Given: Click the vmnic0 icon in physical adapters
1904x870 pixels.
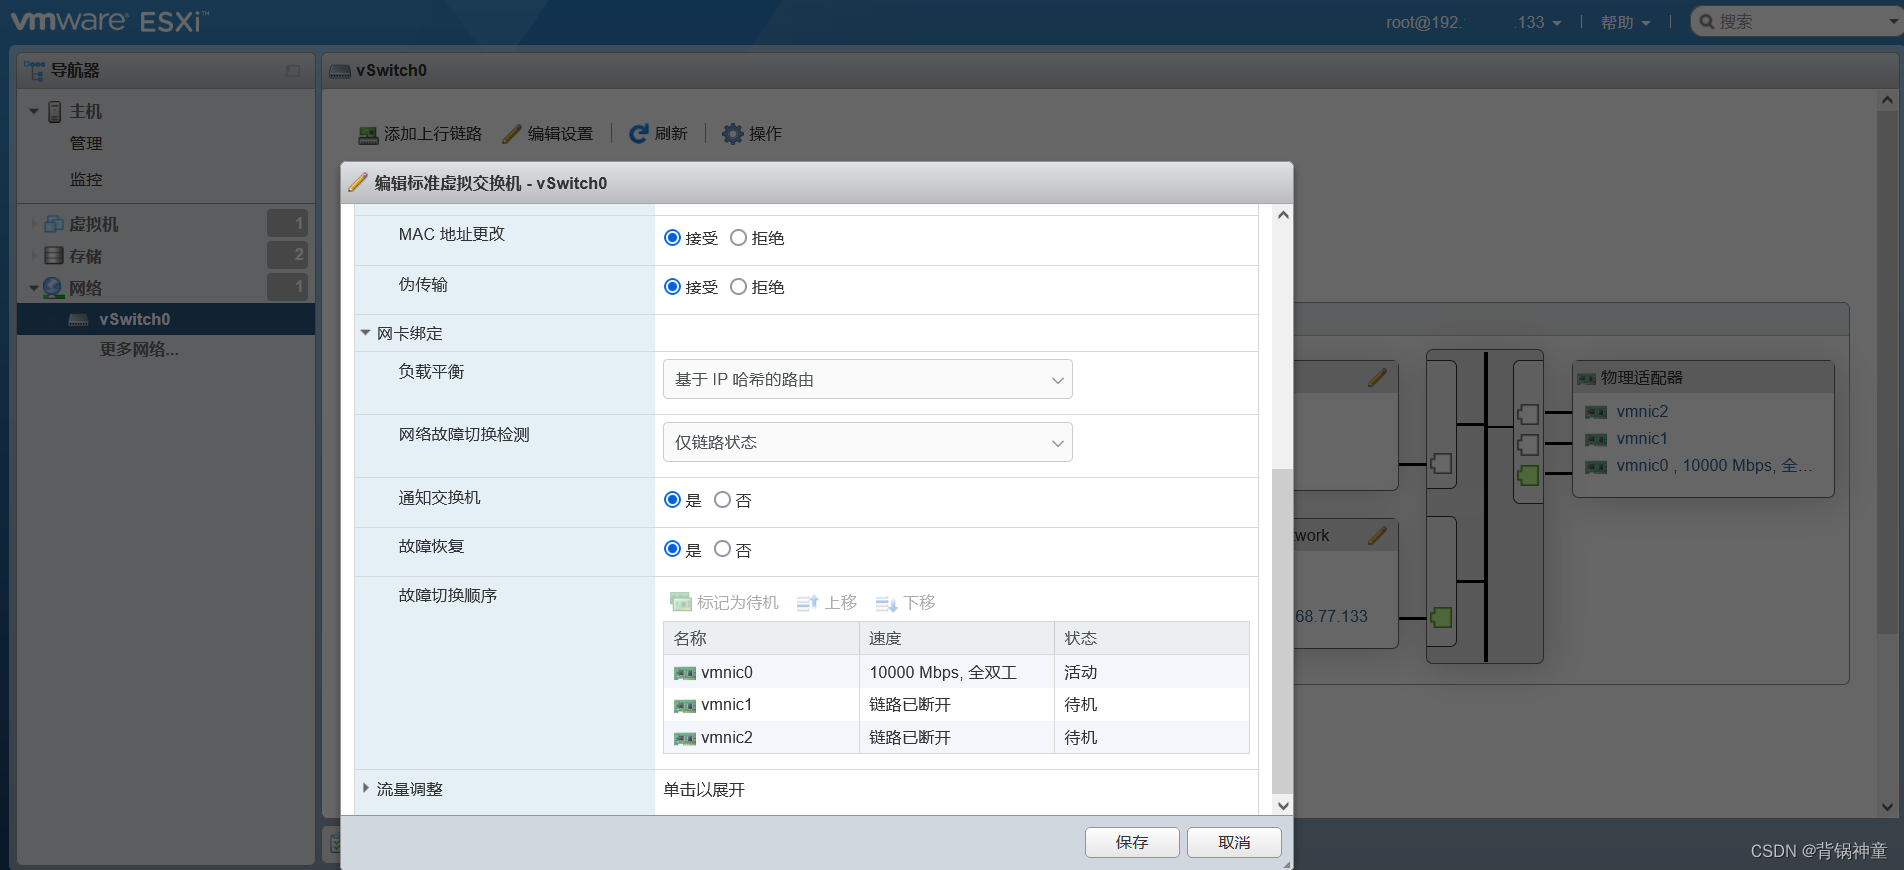Looking at the screenshot, I should click(x=1596, y=466).
